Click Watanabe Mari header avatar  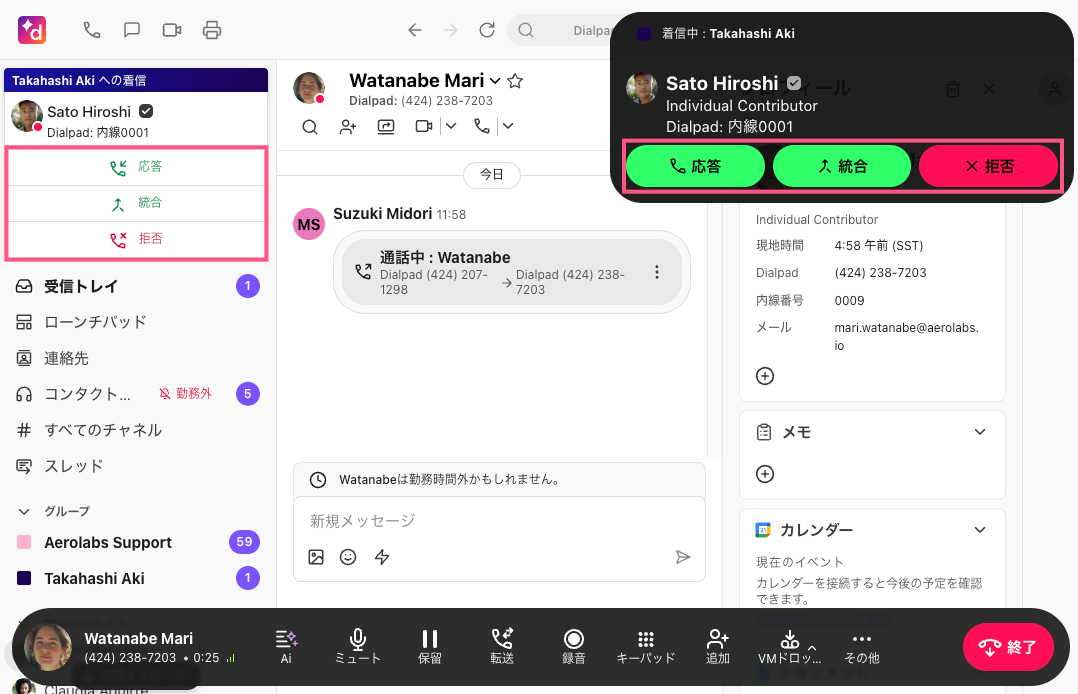tap(309, 88)
